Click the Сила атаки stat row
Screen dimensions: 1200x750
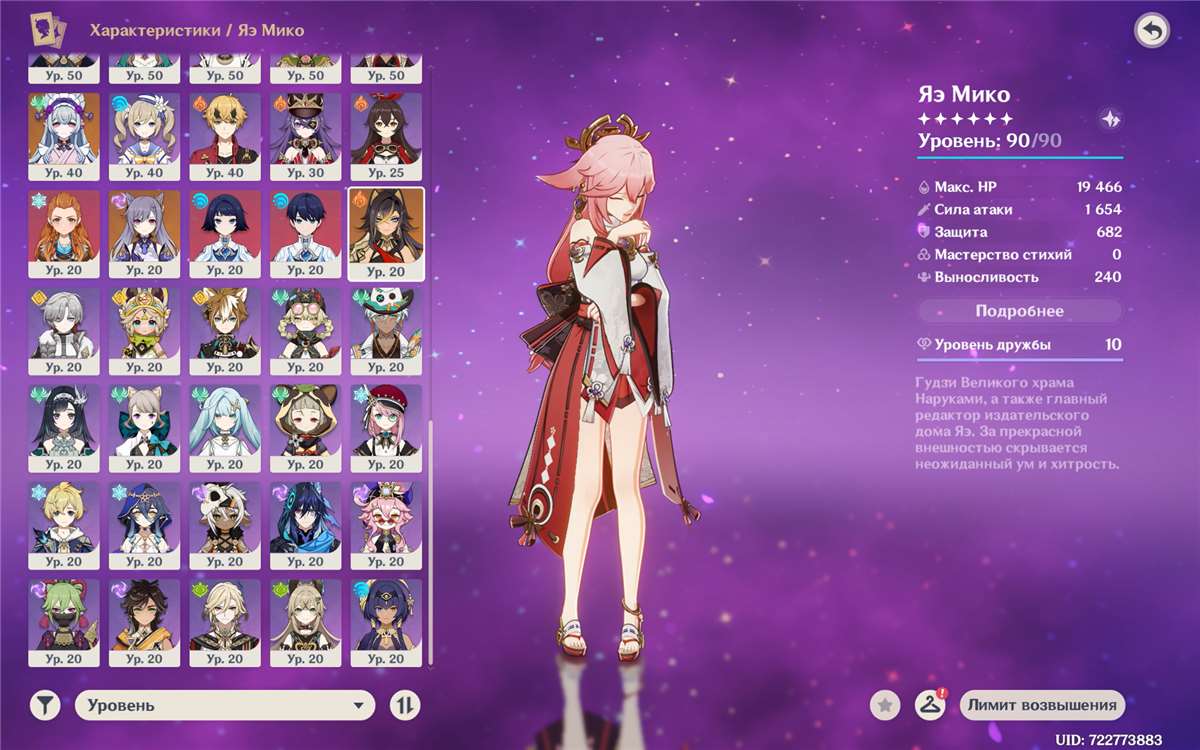tap(1019, 210)
